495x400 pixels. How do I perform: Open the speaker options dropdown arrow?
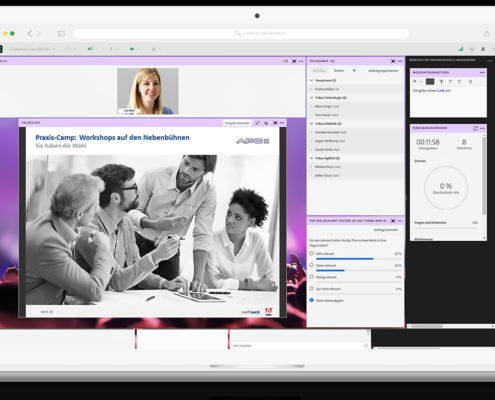(x=96, y=49)
